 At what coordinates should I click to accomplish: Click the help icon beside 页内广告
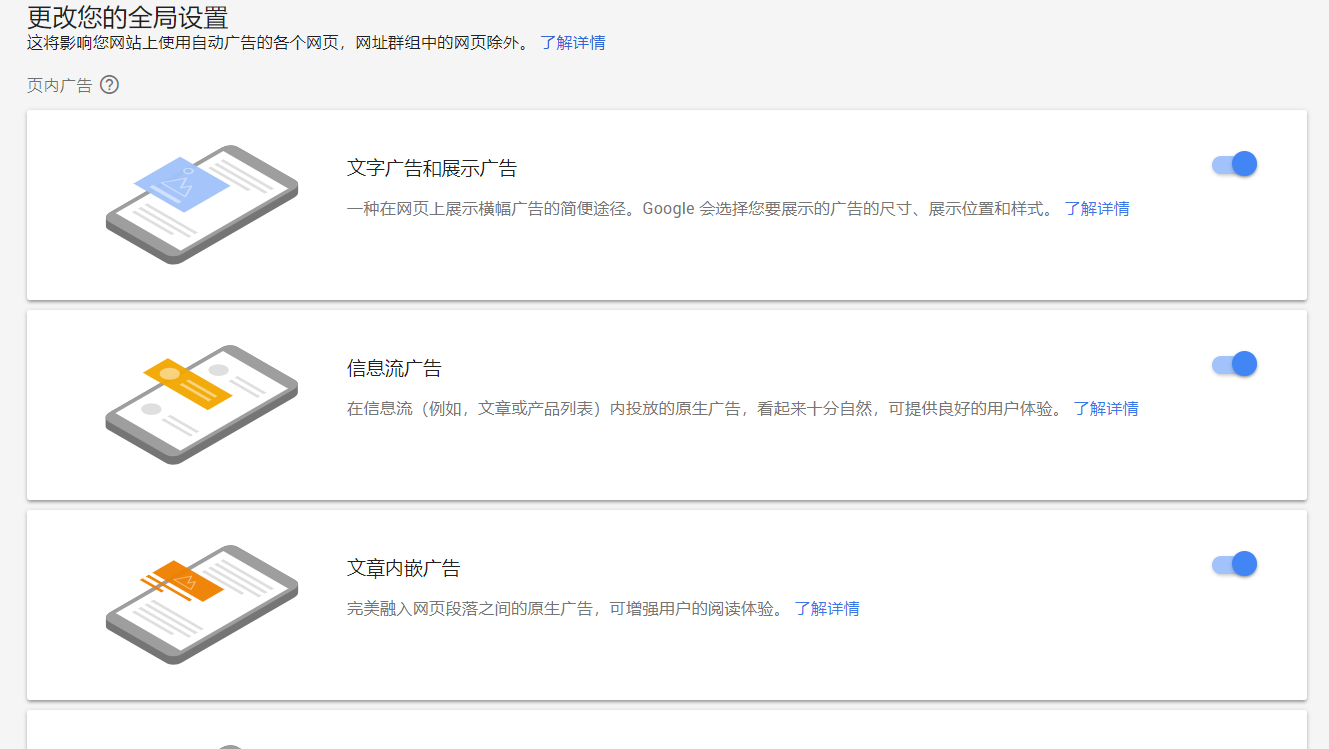pos(110,85)
